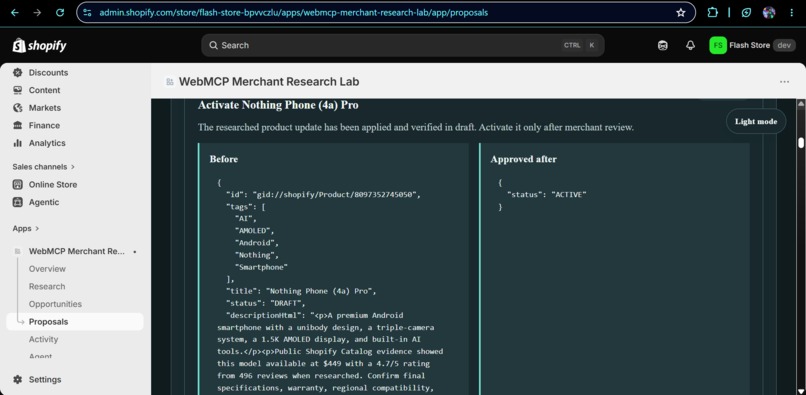This screenshot has width=806, height=395.
Task: Open the browser extensions puzzle icon
Action: 712,12
